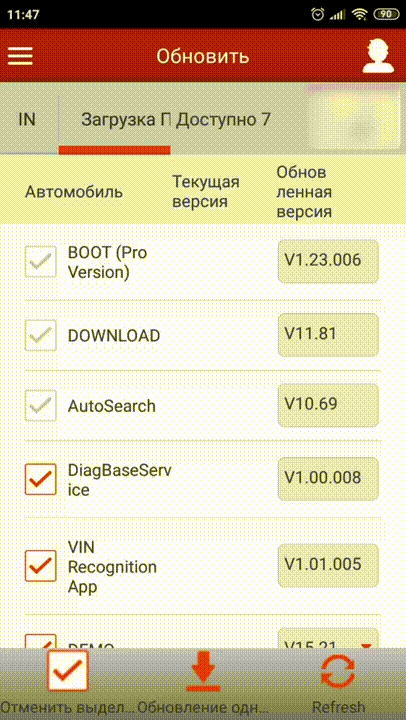This screenshot has height=720, width=406.
Task: Toggle the DOWNLOAD checkbox
Action: pyautogui.click(x=40, y=336)
